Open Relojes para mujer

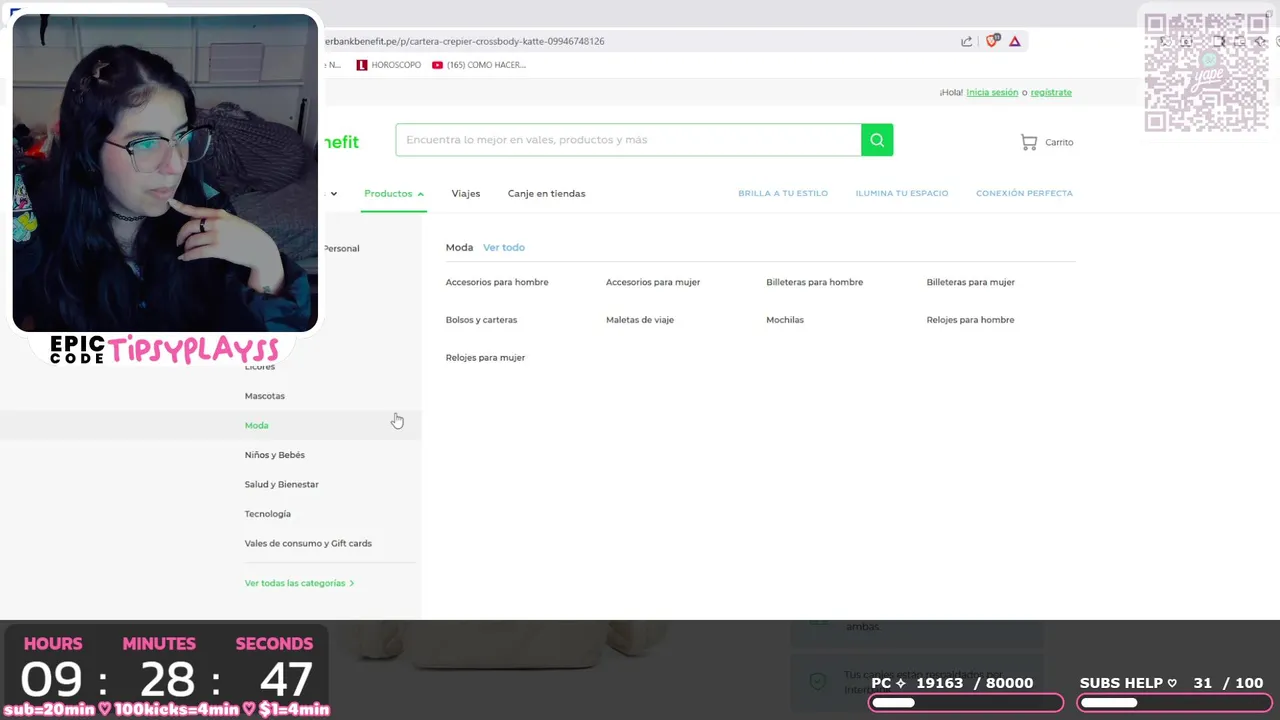[485, 357]
